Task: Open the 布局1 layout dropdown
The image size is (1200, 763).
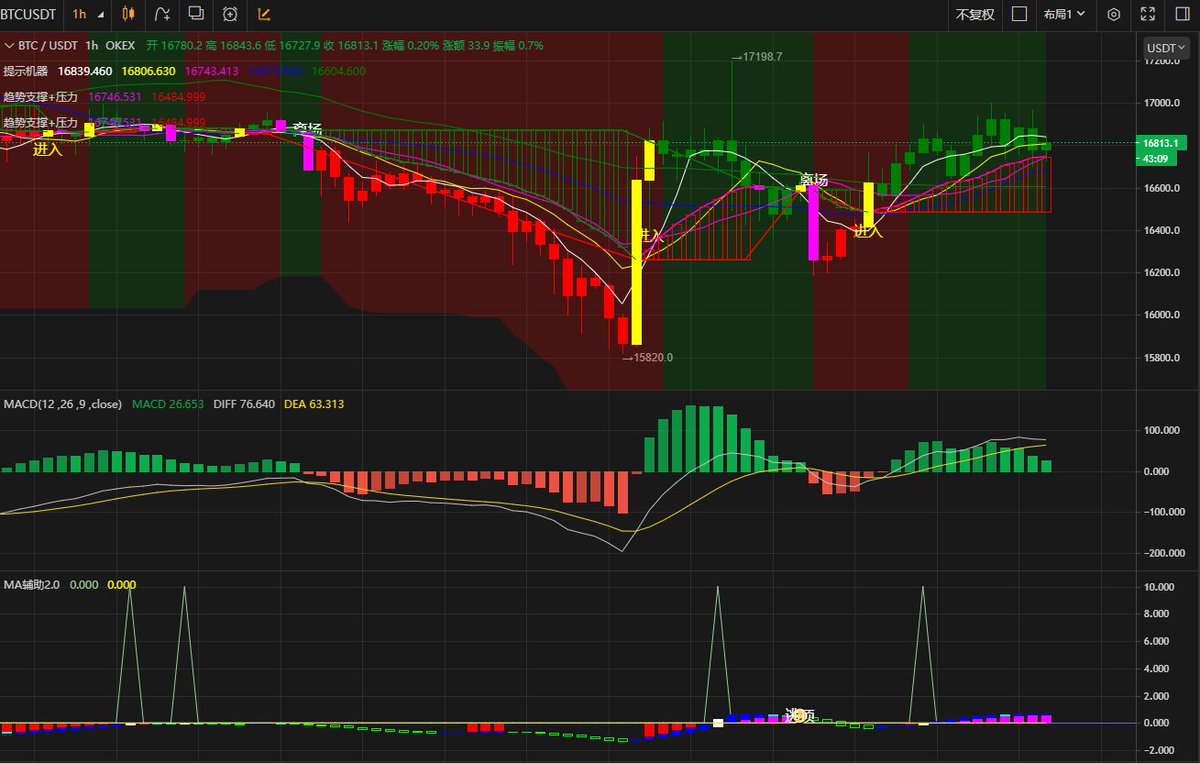Action: click(x=1064, y=14)
